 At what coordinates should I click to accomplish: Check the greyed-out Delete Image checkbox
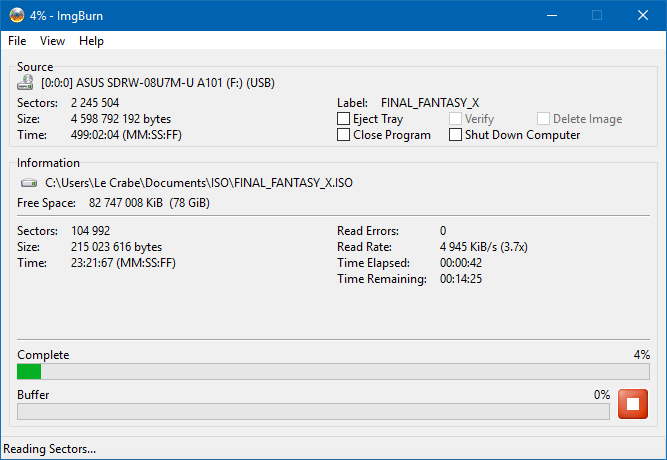(x=543, y=119)
